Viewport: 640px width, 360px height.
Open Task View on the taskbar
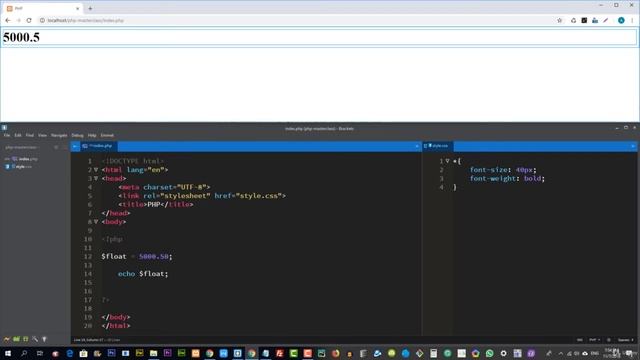click(40, 353)
